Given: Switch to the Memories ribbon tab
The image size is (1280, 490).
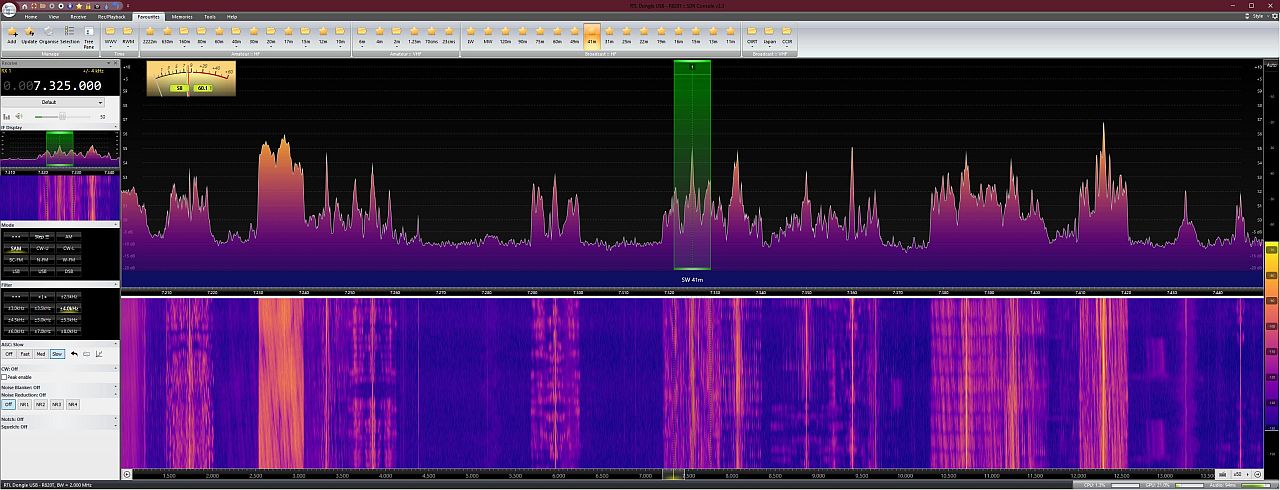Looking at the screenshot, I should point(181,17).
